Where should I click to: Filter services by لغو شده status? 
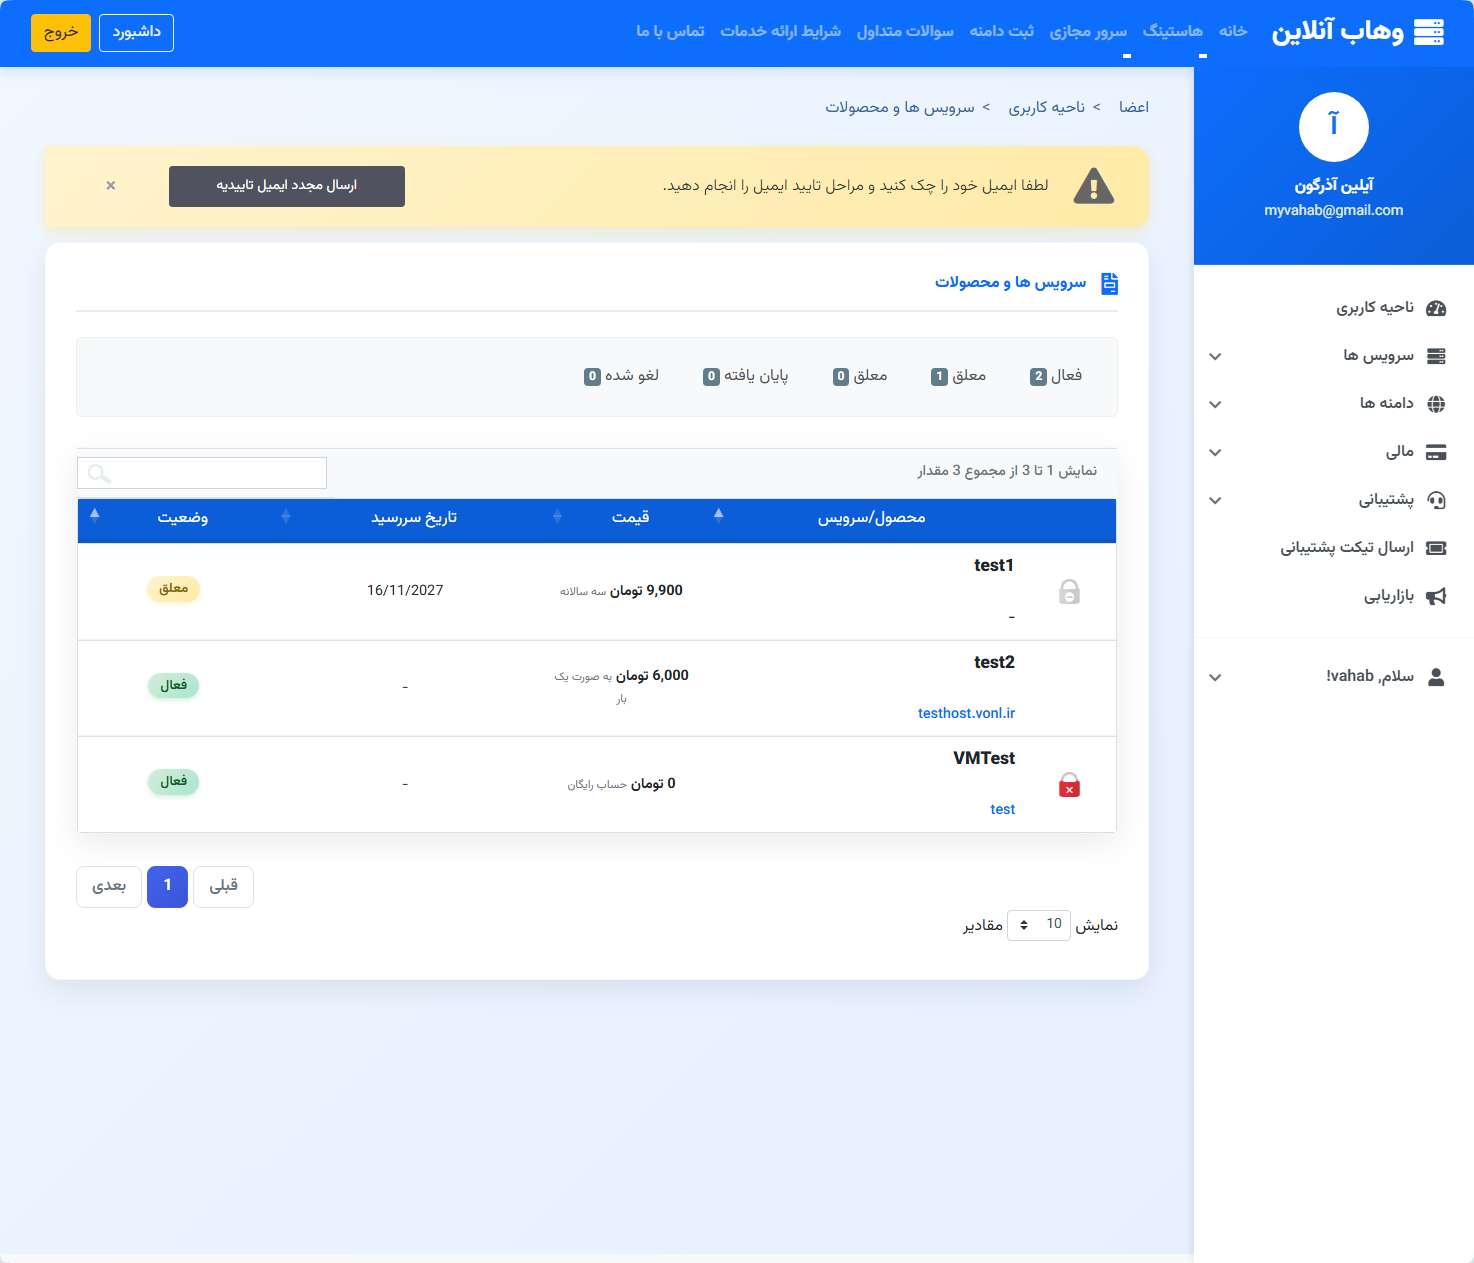(x=621, y=376)
